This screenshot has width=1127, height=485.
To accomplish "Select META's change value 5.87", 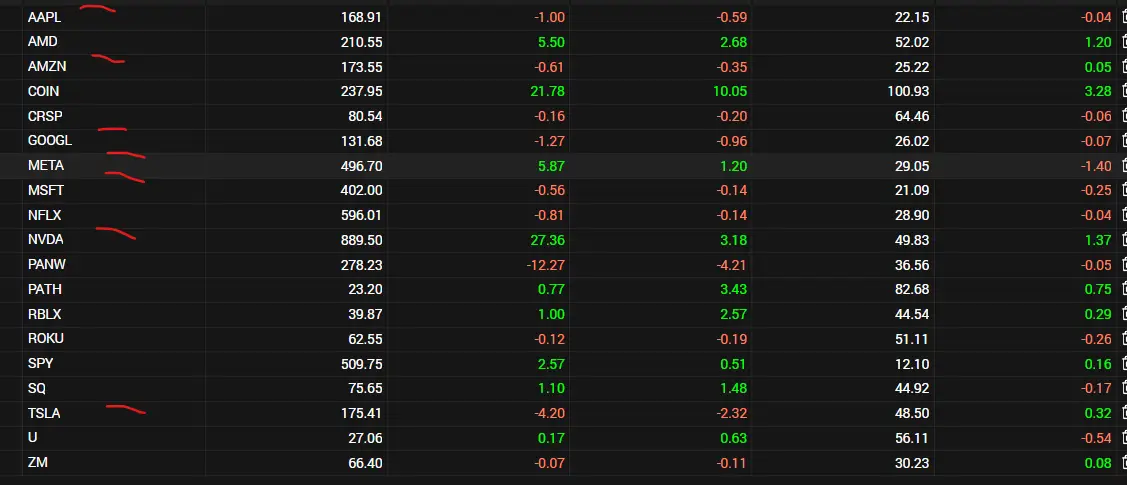I will click(x=552, y=165).
